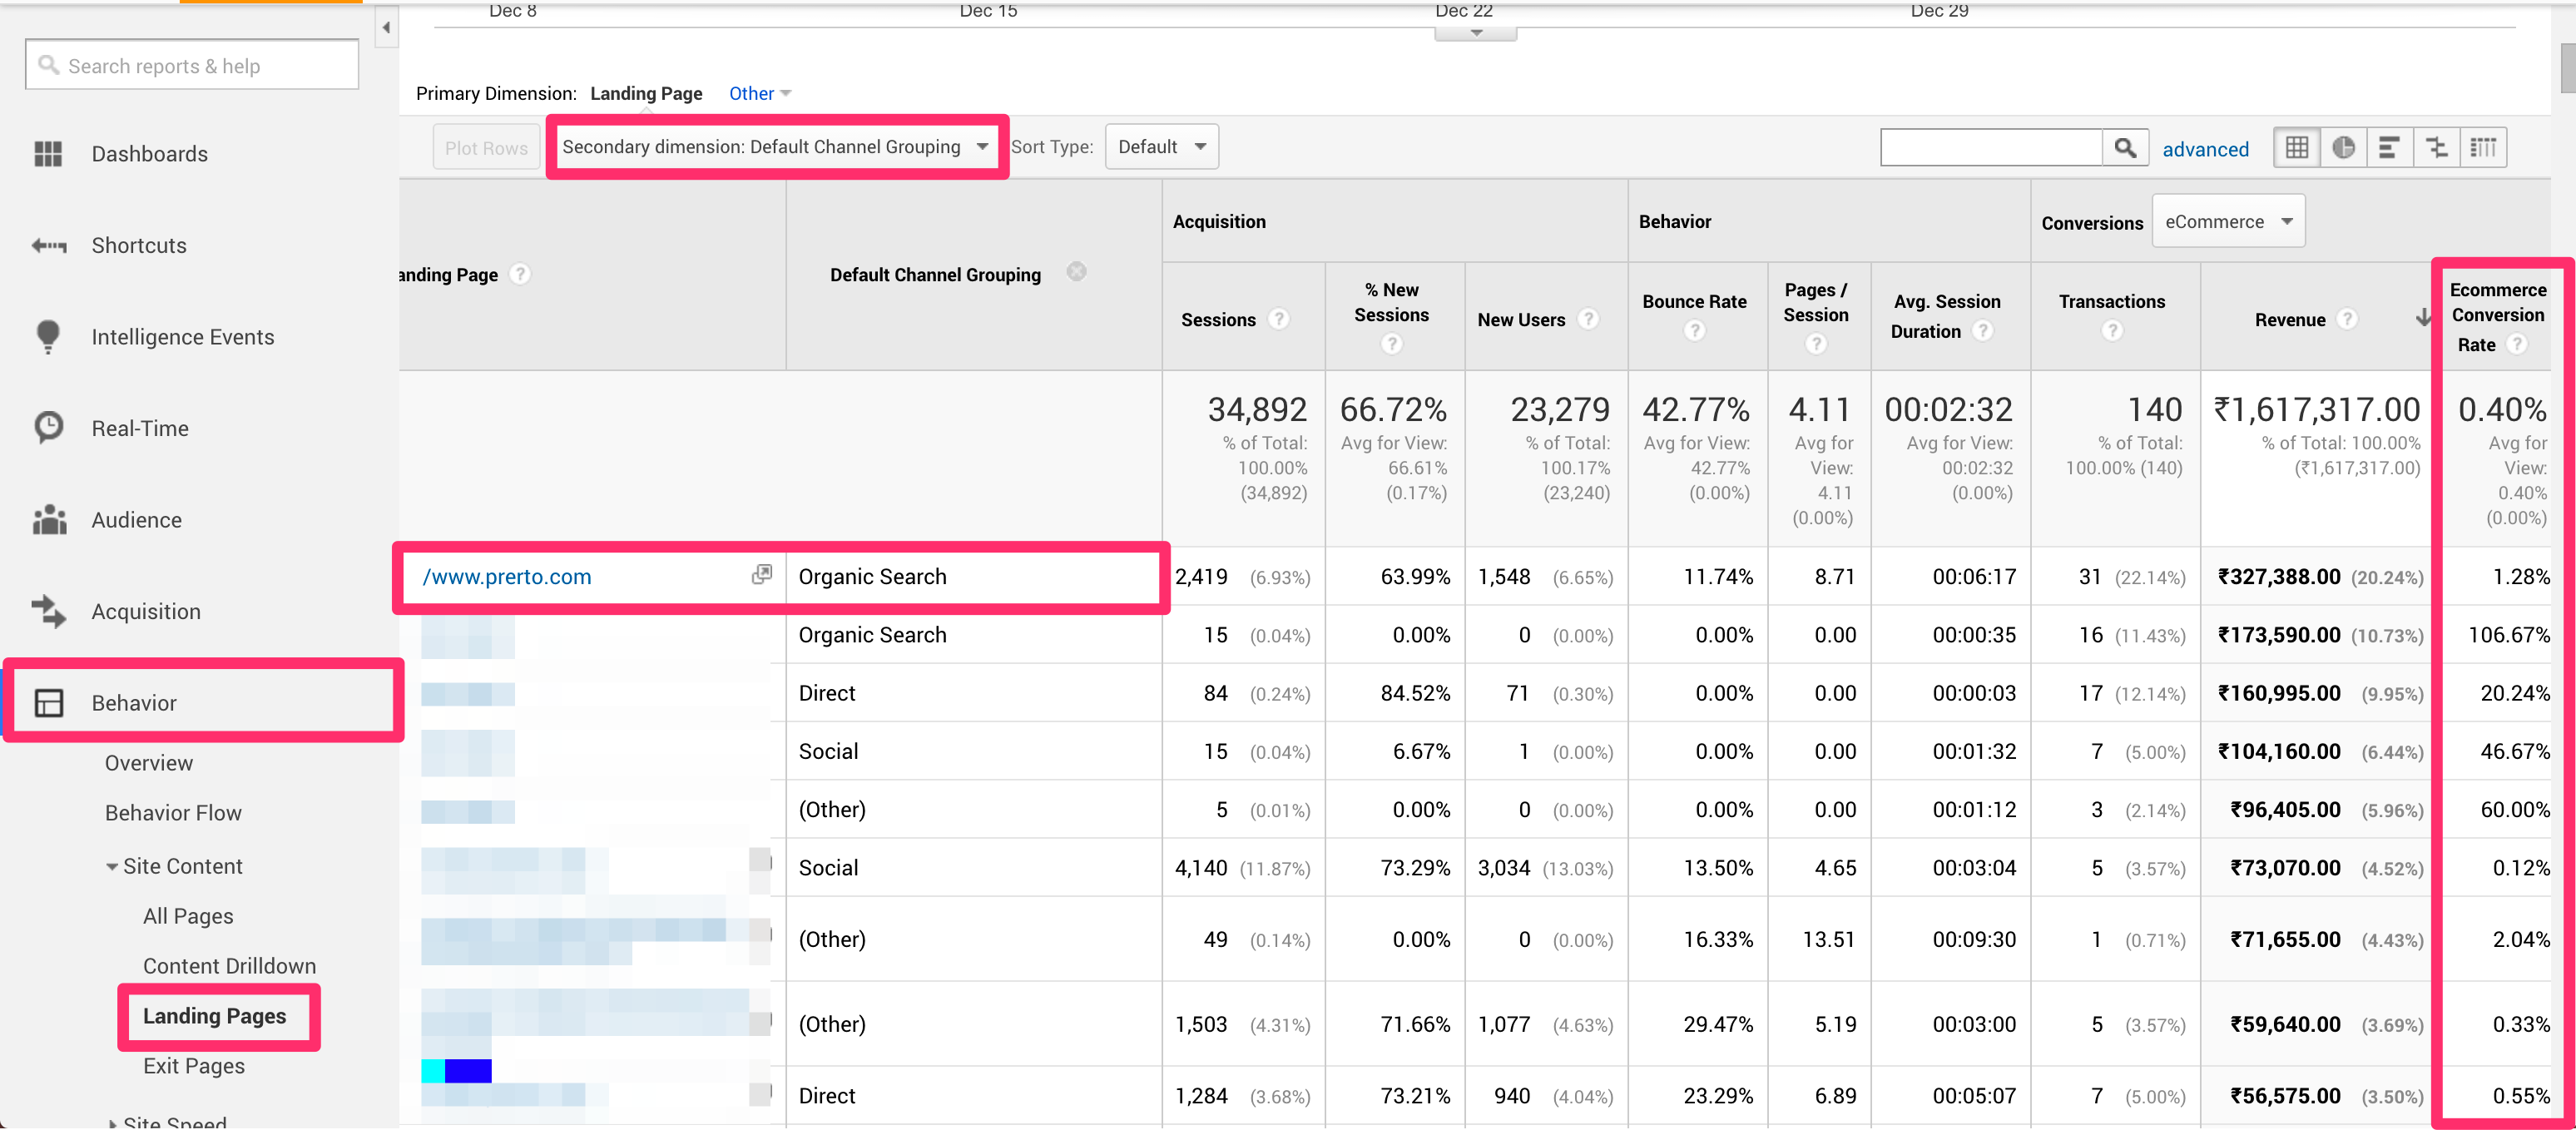Show help for Bounce Rate metric
2576x1130 pixels.
point(1694,330)
